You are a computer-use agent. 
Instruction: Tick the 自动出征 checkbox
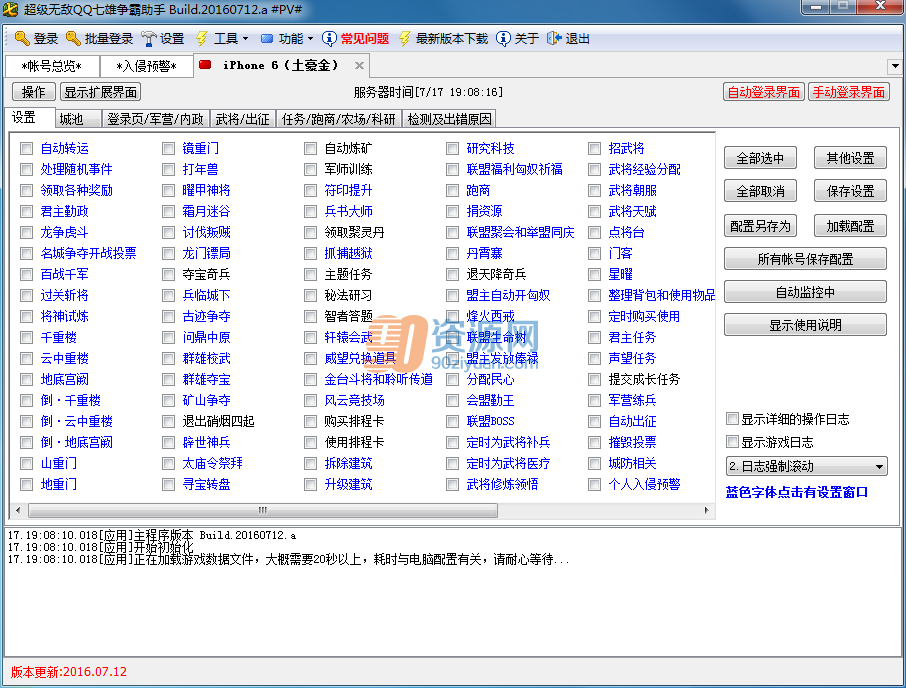tap(595, 422)
